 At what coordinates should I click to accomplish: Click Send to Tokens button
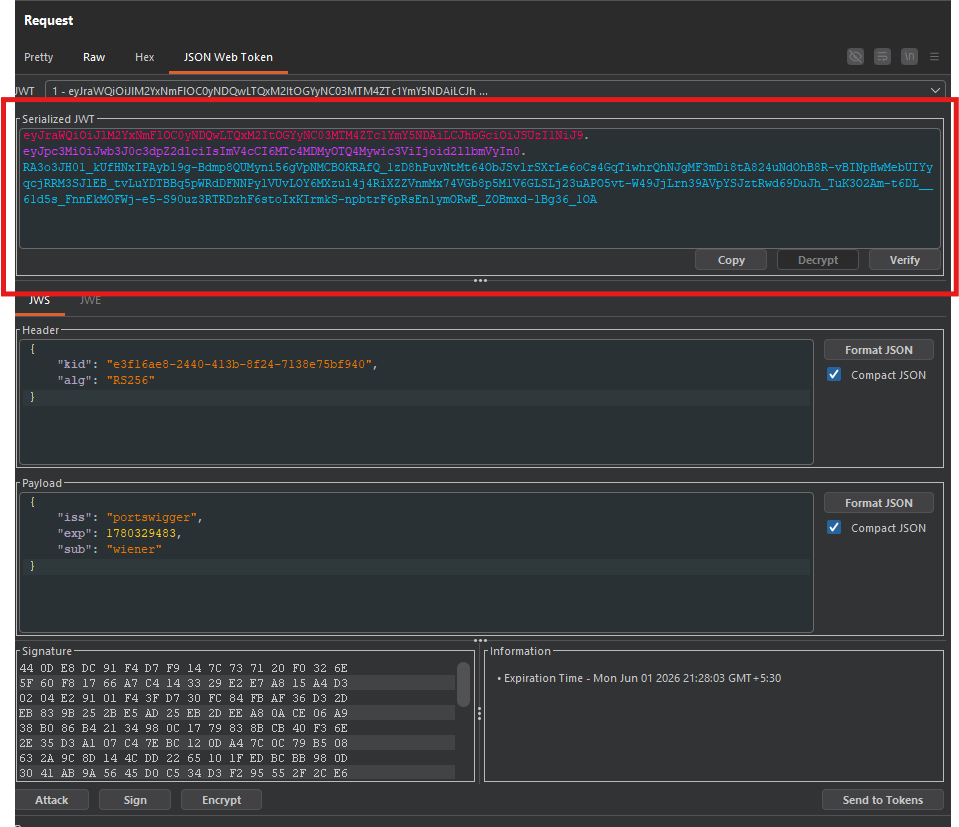click(883, 800)
